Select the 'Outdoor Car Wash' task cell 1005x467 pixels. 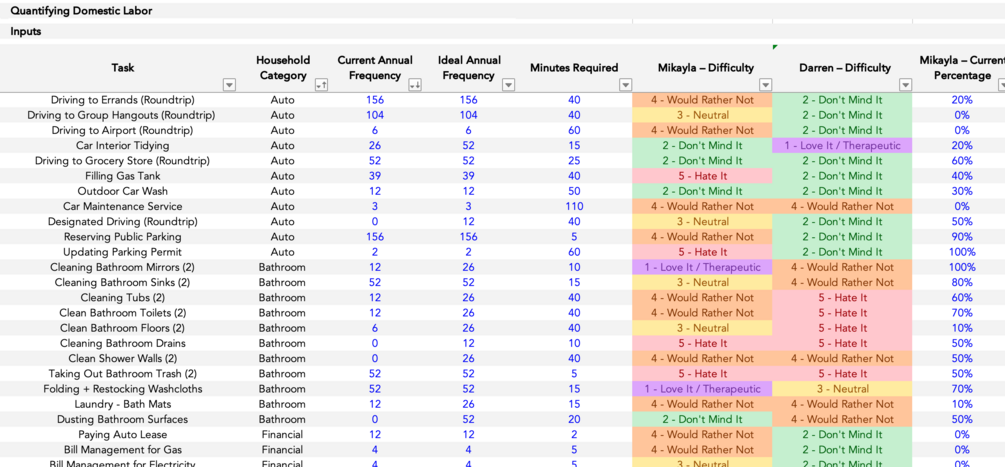tap(122, 191)
